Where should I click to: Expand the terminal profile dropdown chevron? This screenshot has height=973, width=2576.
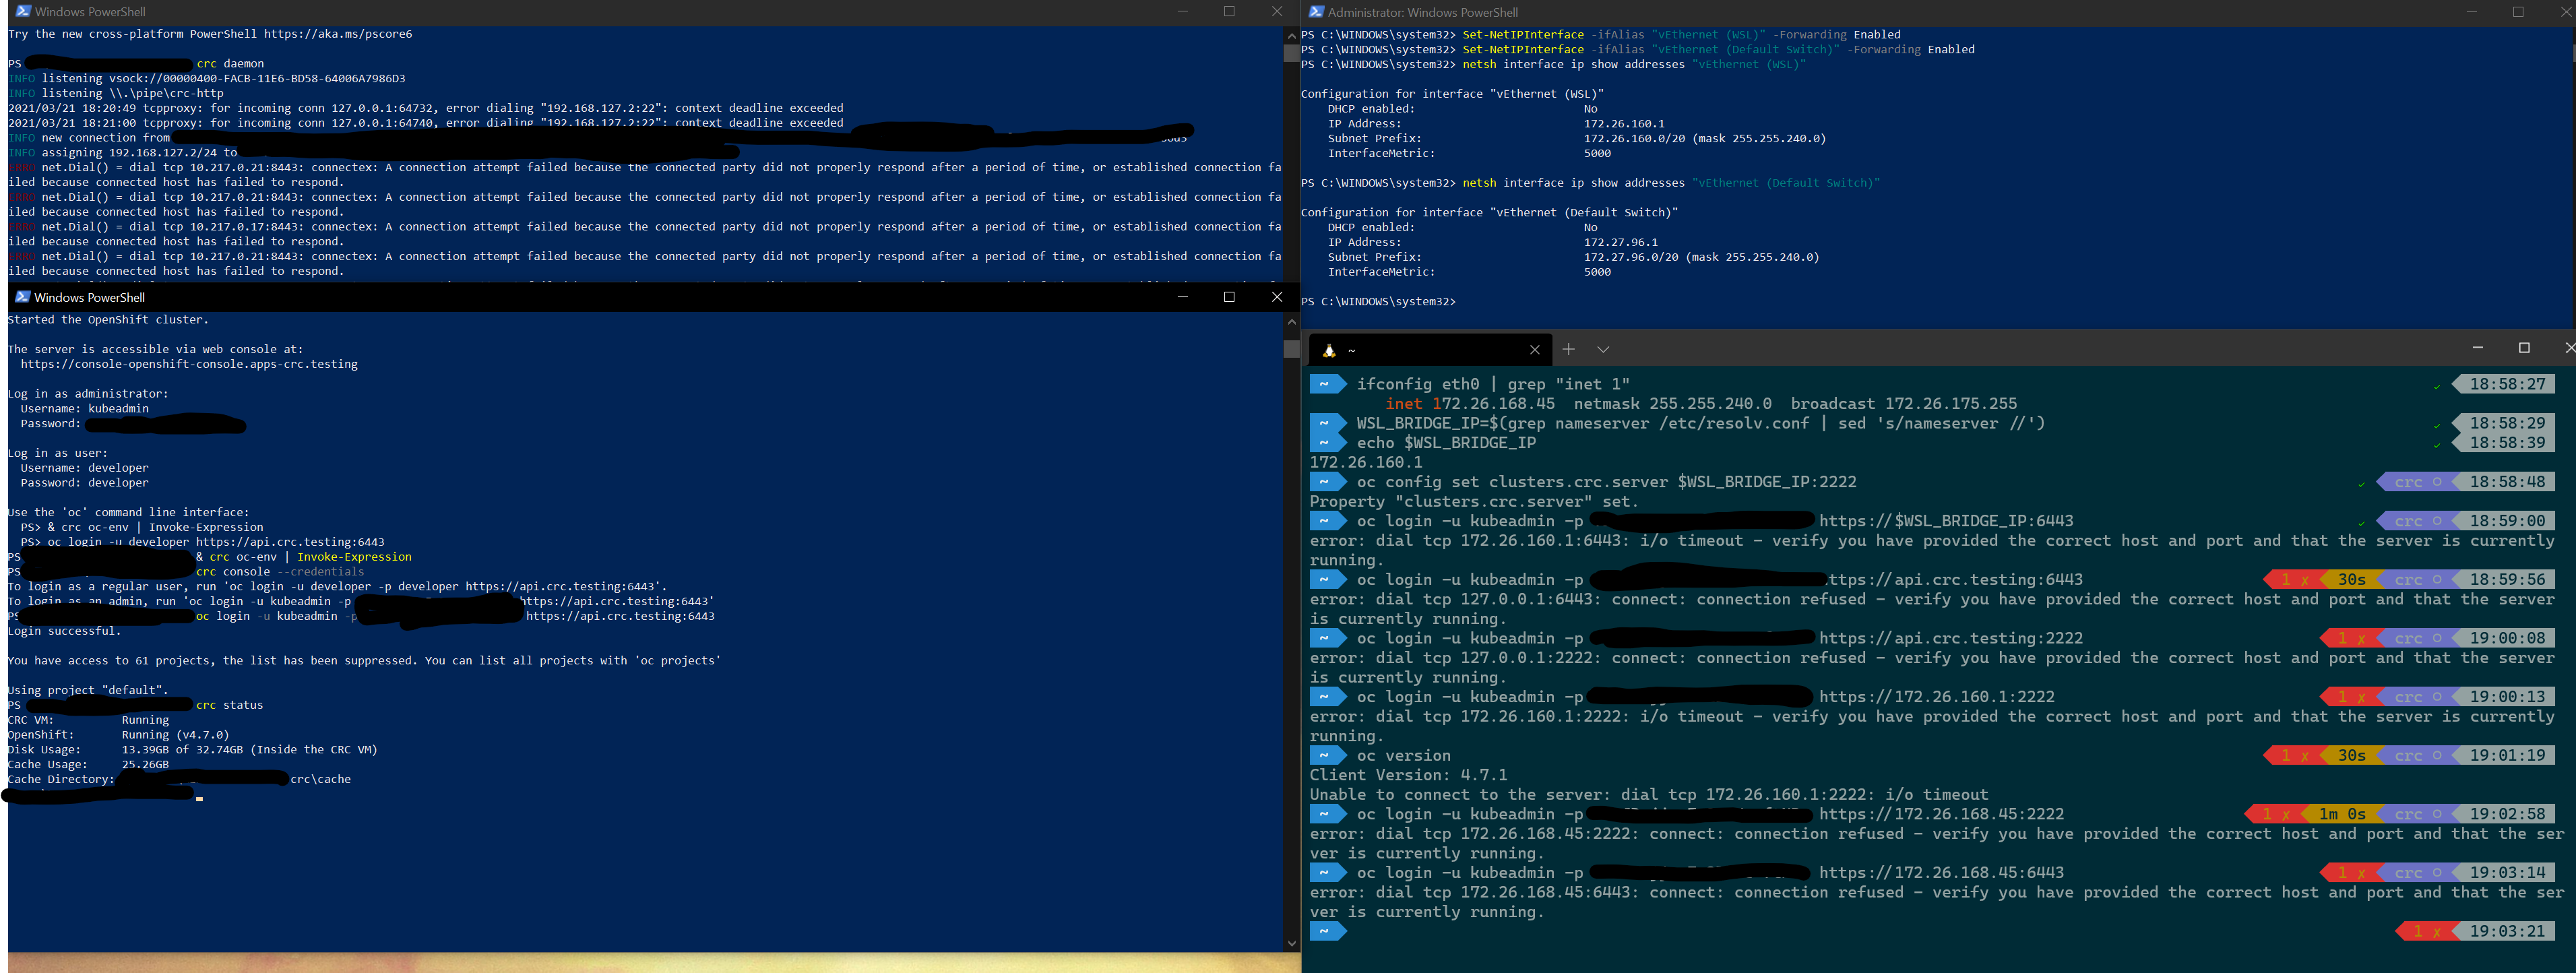click(x=1603, y=349)
